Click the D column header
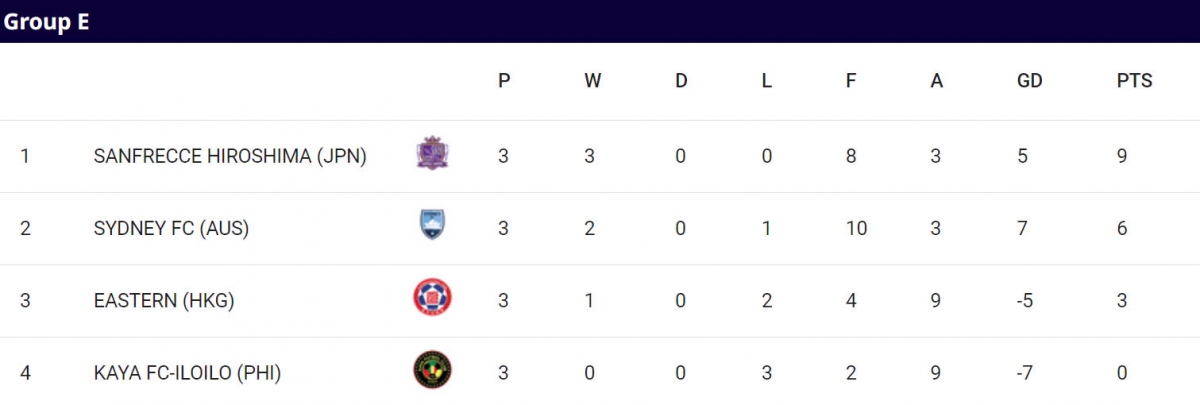 click(681, 82)
